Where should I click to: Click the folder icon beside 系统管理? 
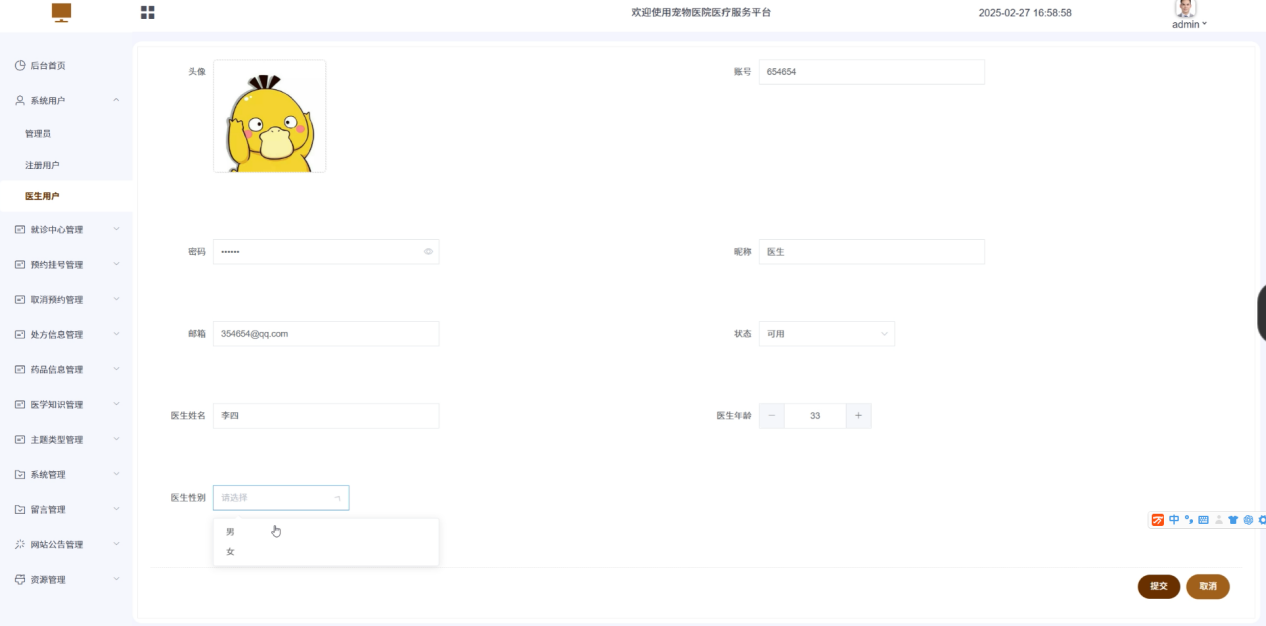tap(20, 475)
